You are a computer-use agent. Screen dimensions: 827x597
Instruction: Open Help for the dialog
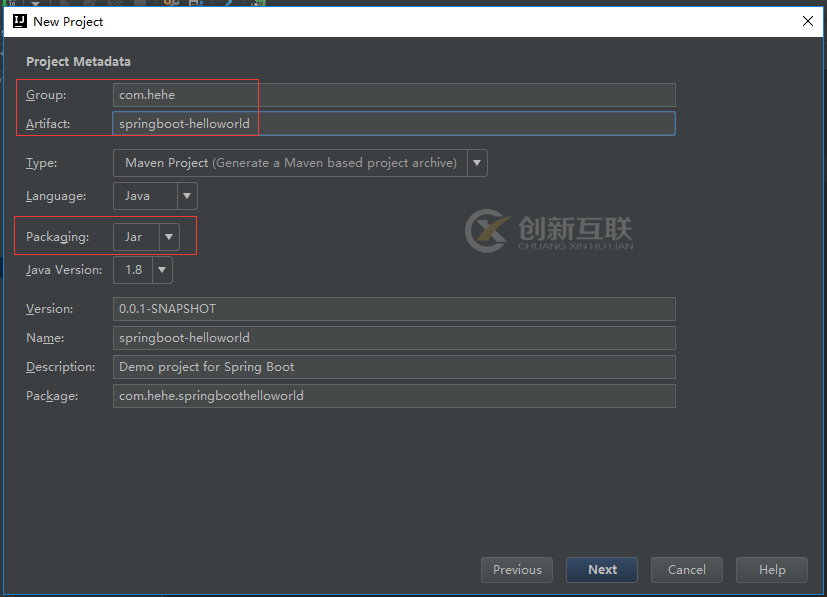pos(772,570)
